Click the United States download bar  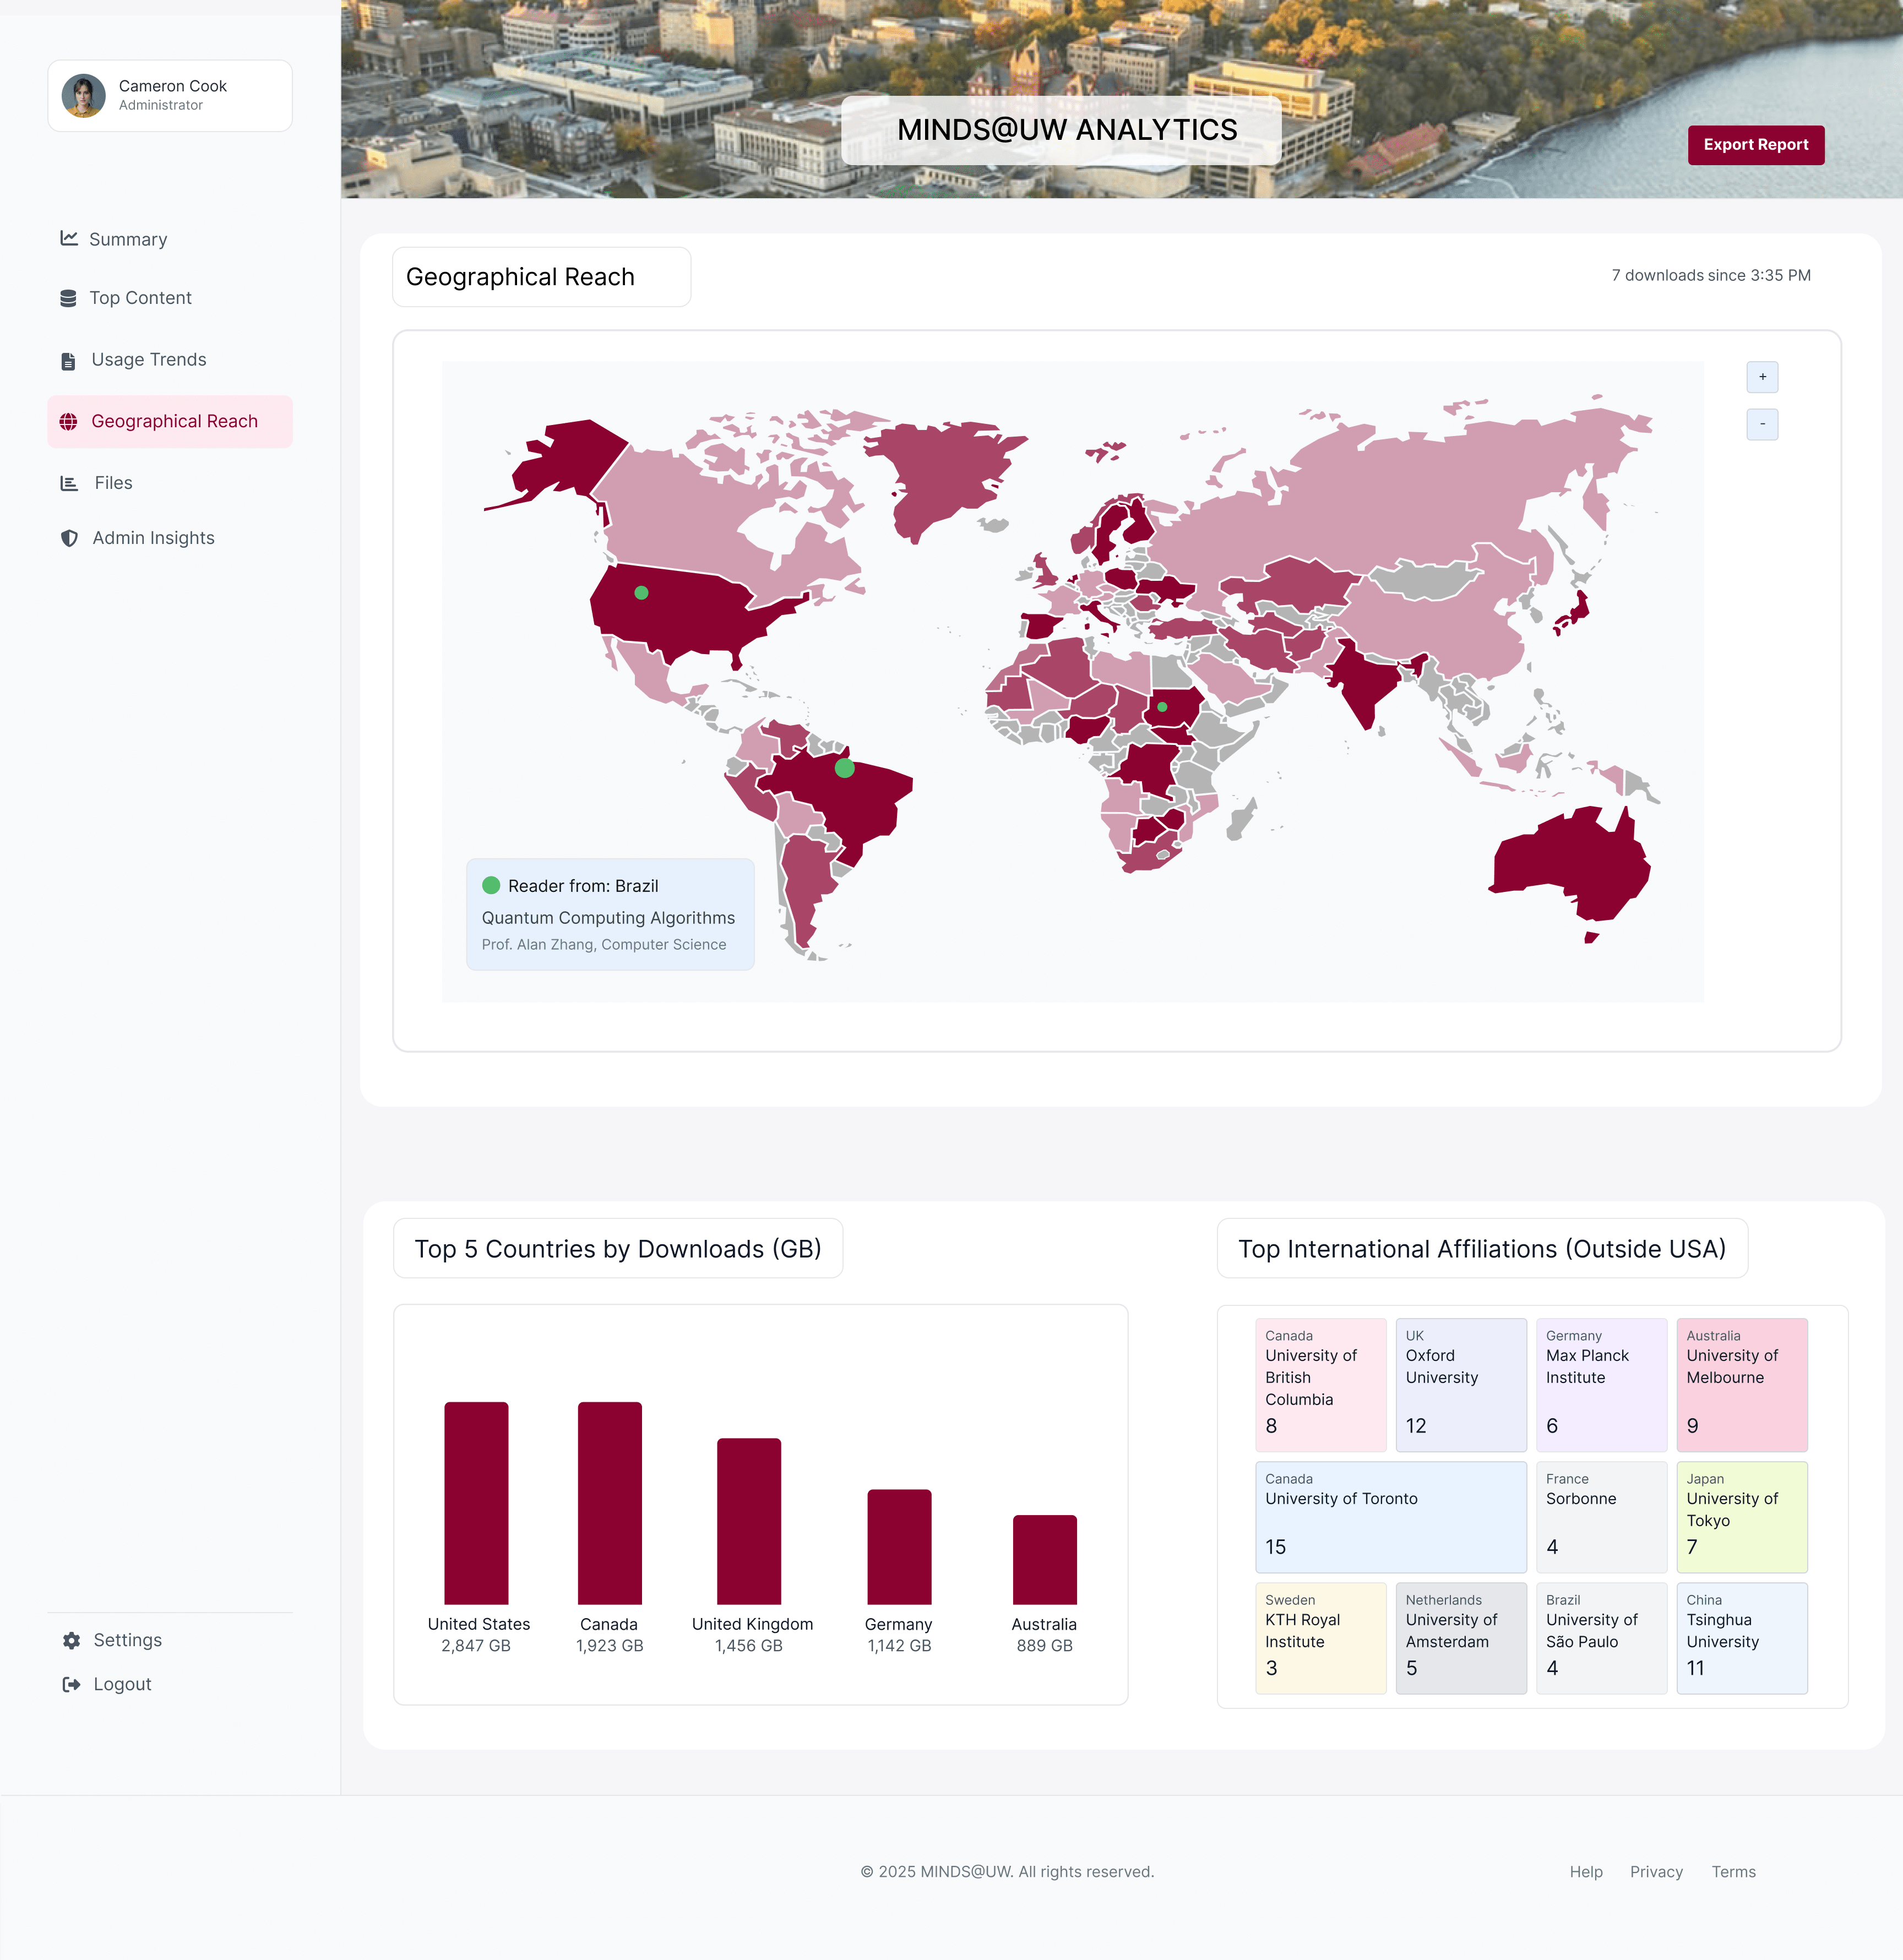476,1503
